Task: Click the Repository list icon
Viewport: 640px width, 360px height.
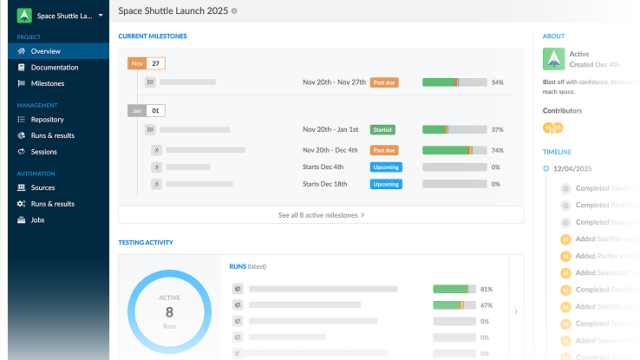Action: pos(21,120)
